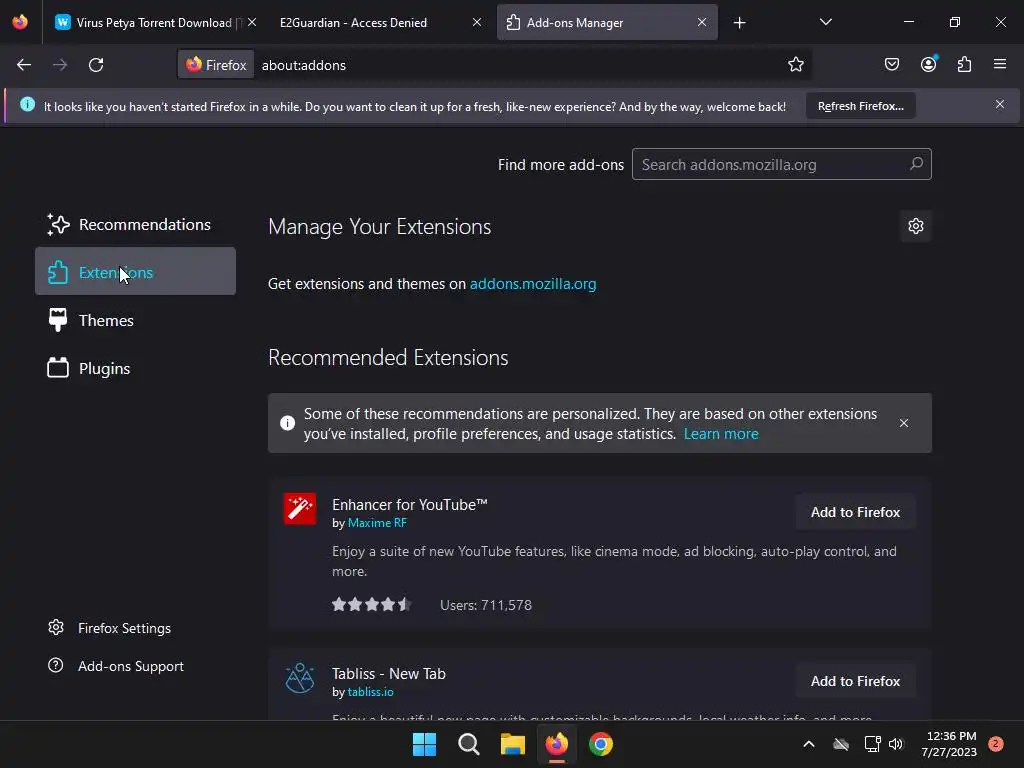
Task: Switch to Virus Petya Torrent Download tab
Action: pos(155,22)
